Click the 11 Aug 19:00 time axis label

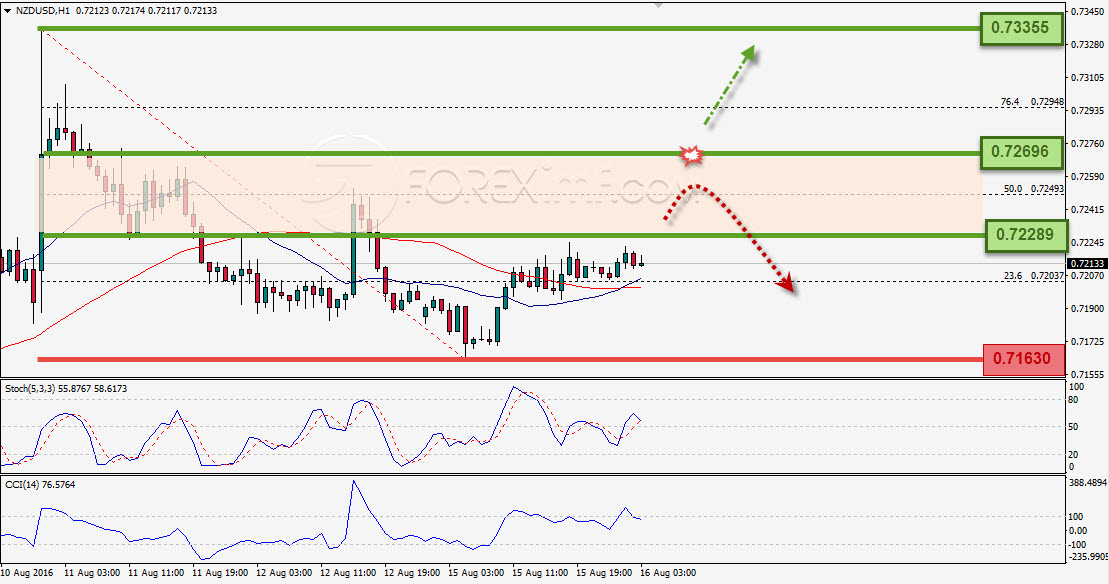pyautogui.click(x=220, y=573)
